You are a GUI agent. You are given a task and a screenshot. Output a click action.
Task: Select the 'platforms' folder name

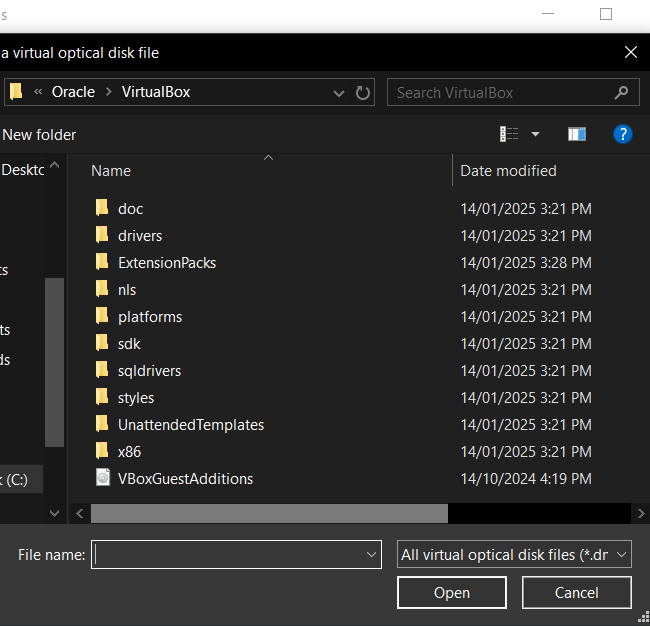tap(150, 317)
